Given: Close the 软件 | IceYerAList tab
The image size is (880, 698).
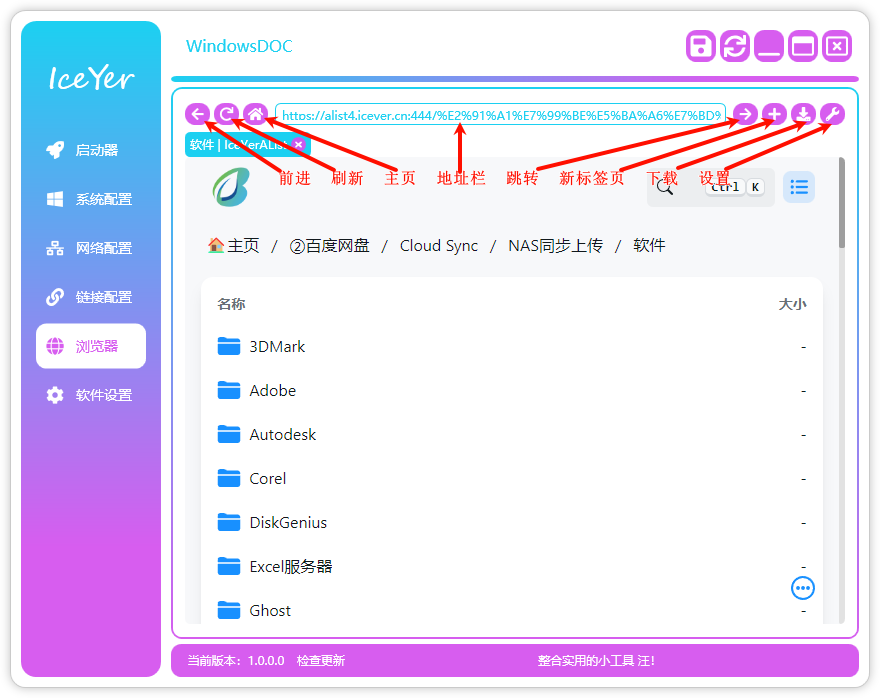Looking at the screenshot, I should [x=299, y=145].
